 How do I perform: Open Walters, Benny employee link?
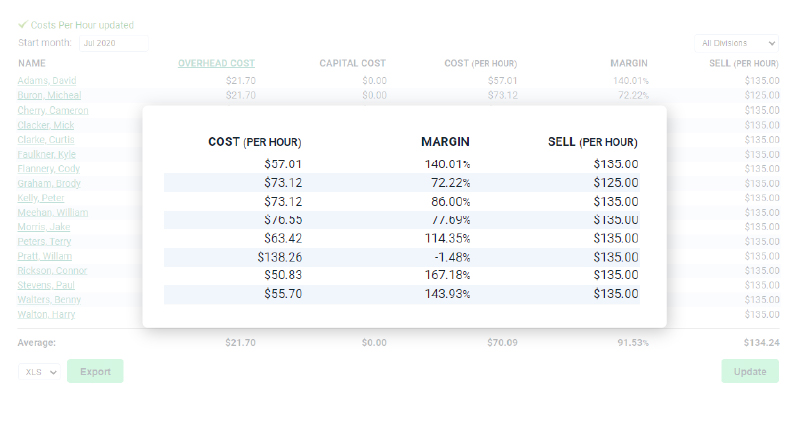point(49,300)
